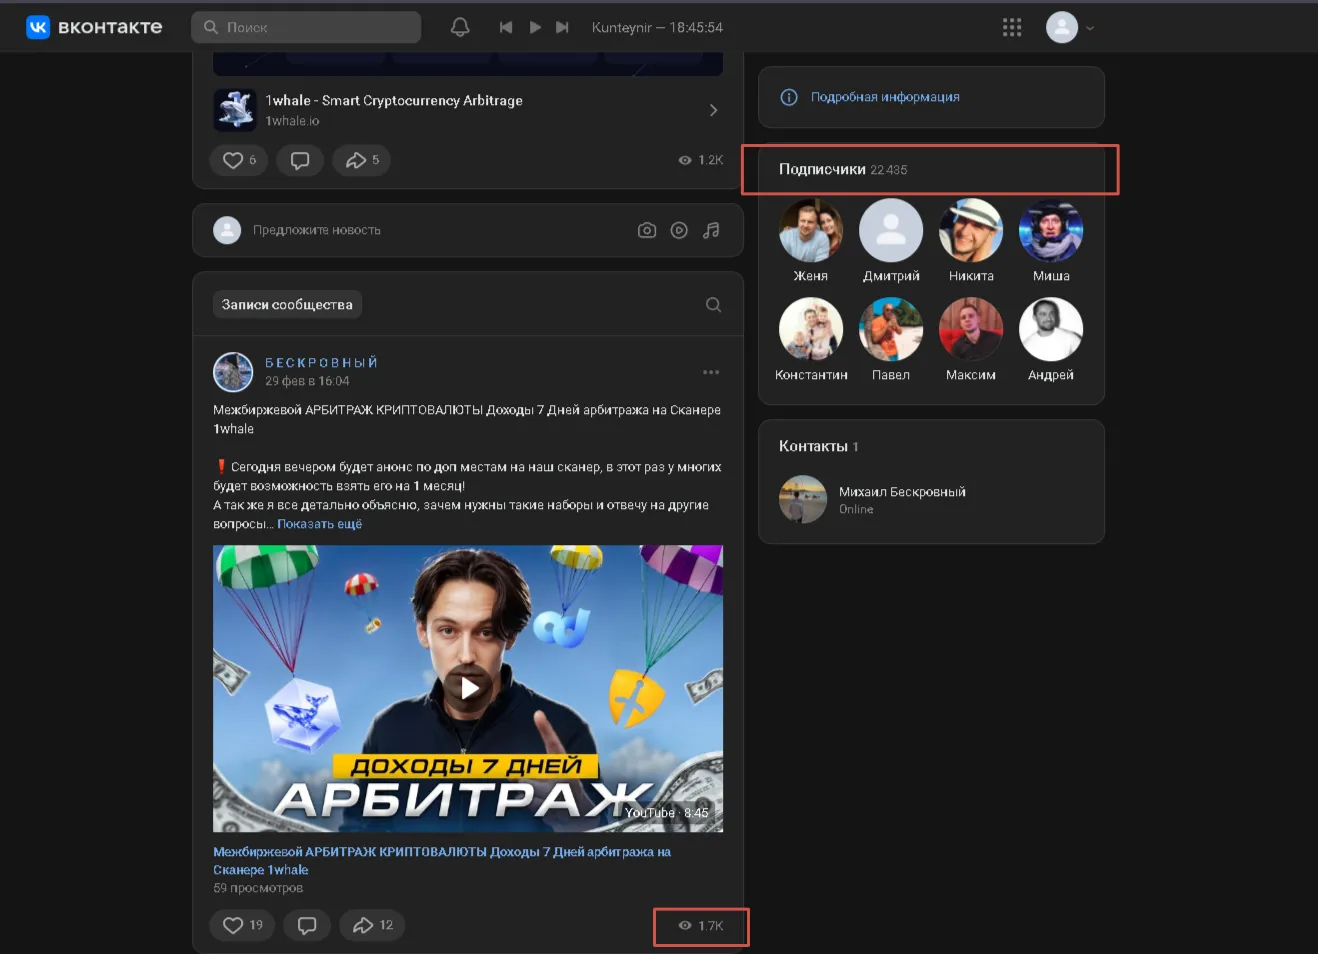Open the Контакты section header

(818, 446)
